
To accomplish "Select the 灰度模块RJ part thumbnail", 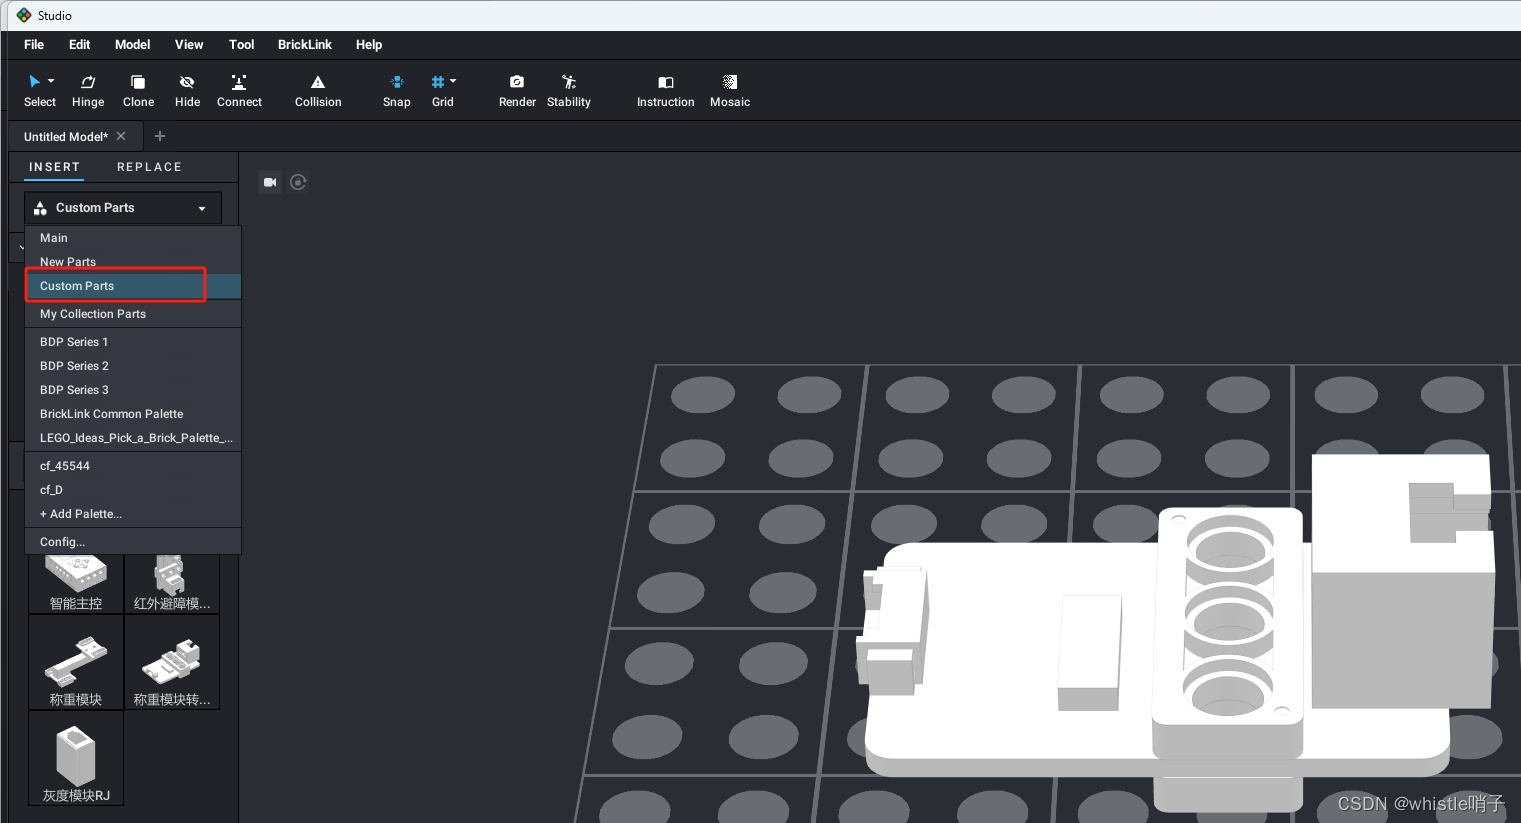I will click(x=76, y=758).
